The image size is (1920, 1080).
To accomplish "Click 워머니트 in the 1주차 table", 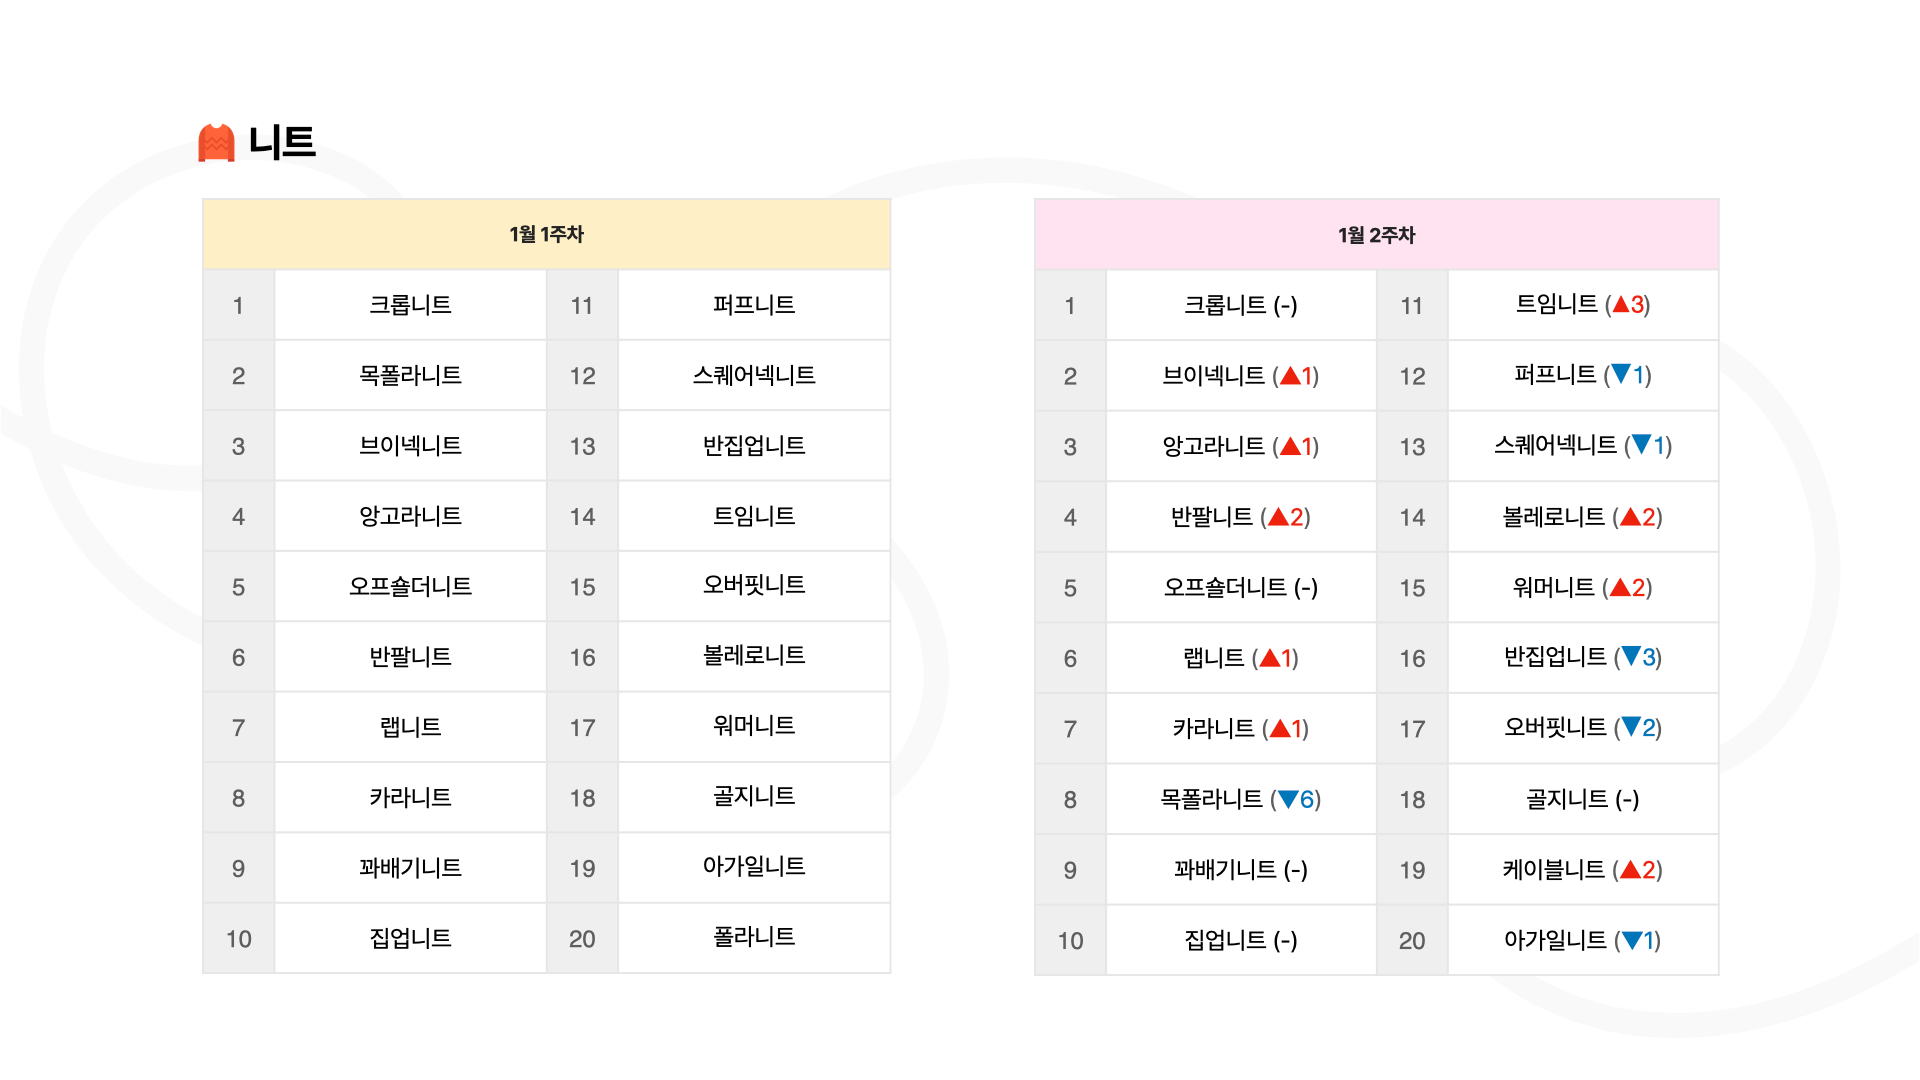I will coord(754,726).
